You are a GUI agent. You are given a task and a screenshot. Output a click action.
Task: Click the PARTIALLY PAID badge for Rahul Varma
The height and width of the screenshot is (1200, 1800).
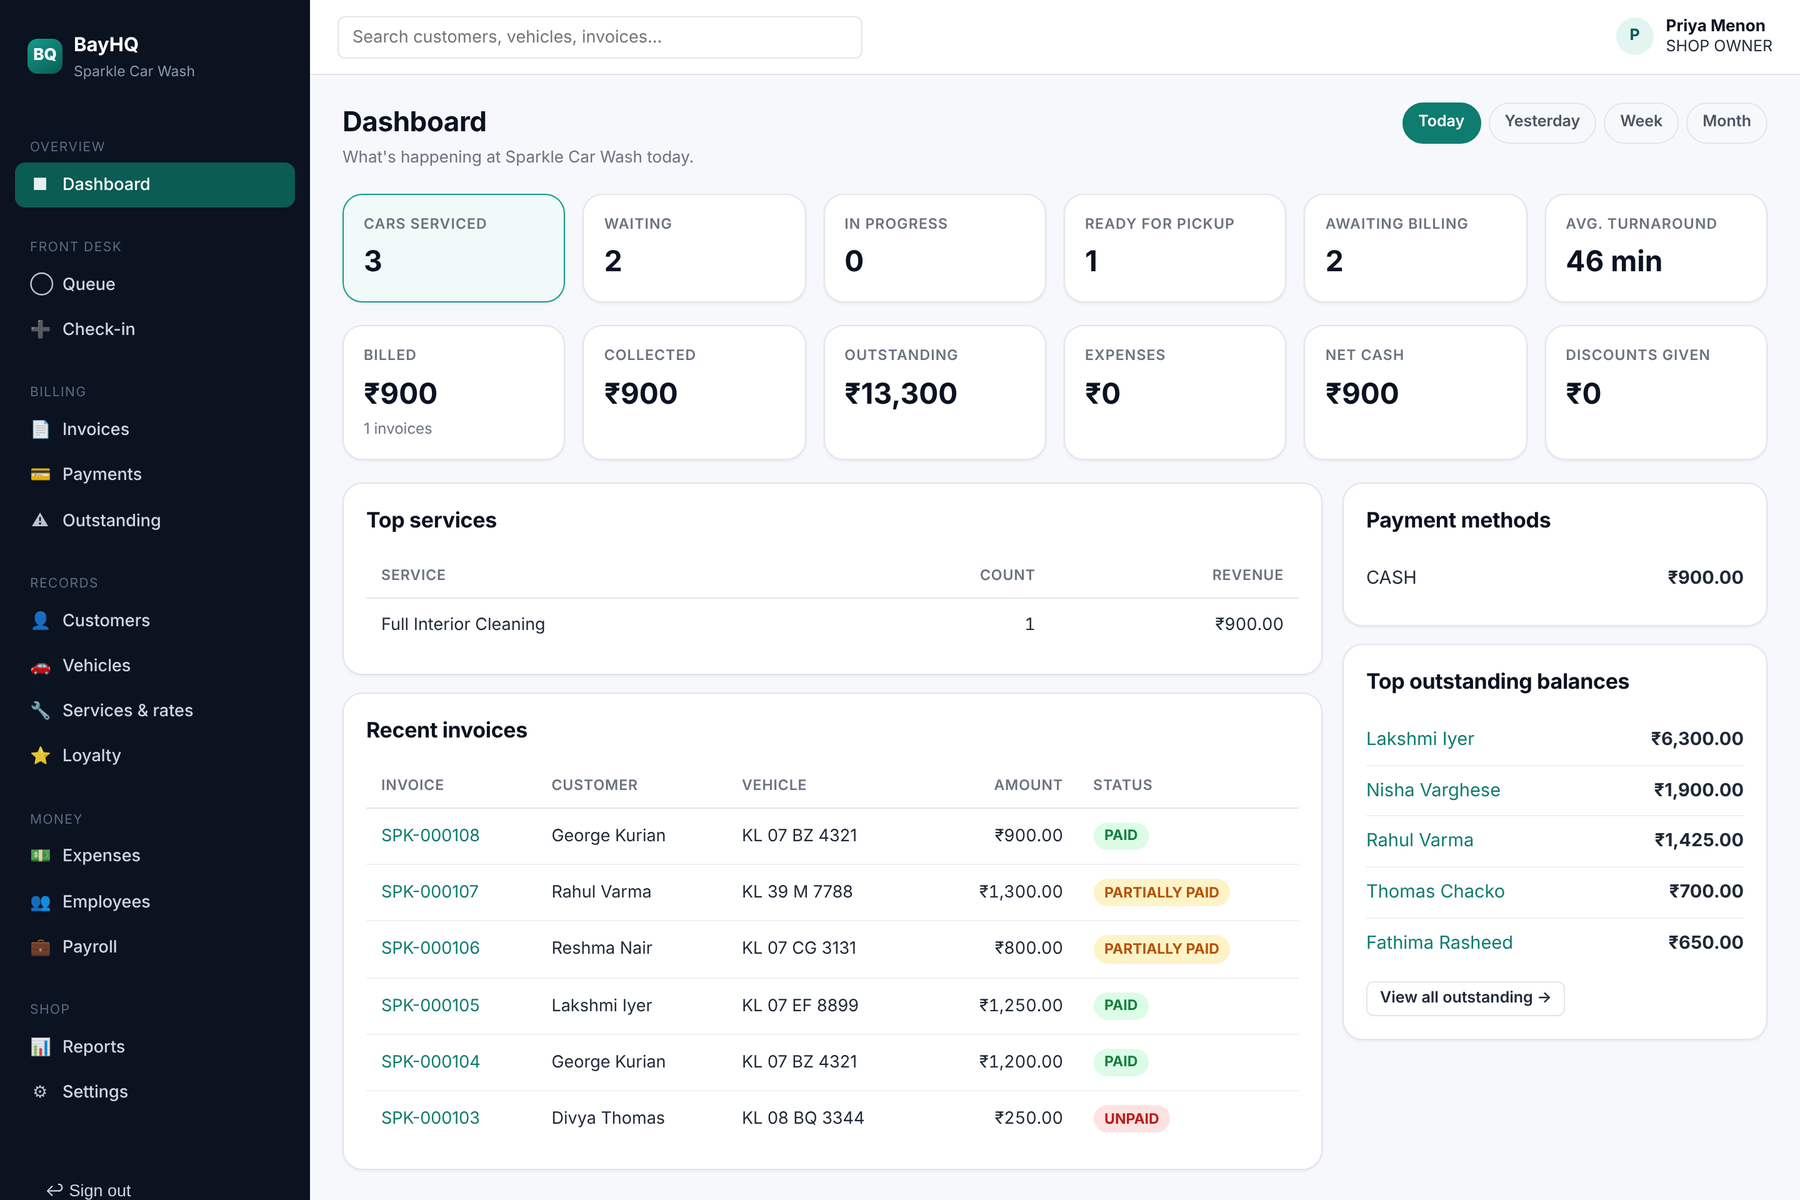1161,893
